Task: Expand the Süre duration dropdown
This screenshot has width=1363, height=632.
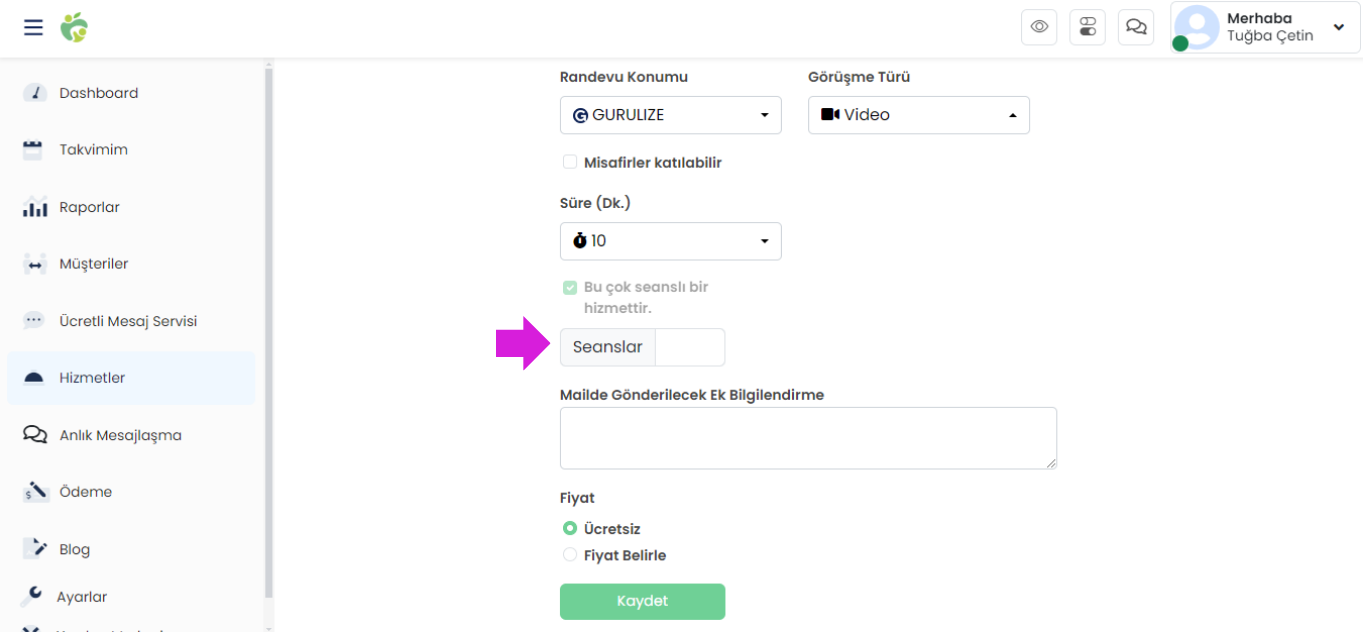Action: point(671,241)
